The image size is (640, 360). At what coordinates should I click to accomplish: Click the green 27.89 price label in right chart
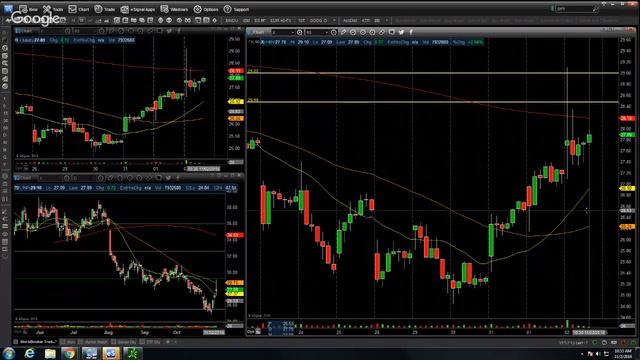click(627, 135)
